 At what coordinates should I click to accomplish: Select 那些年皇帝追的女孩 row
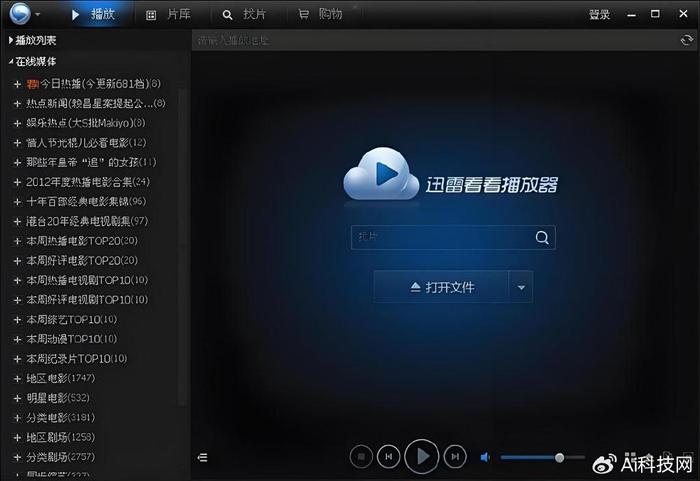92,162
